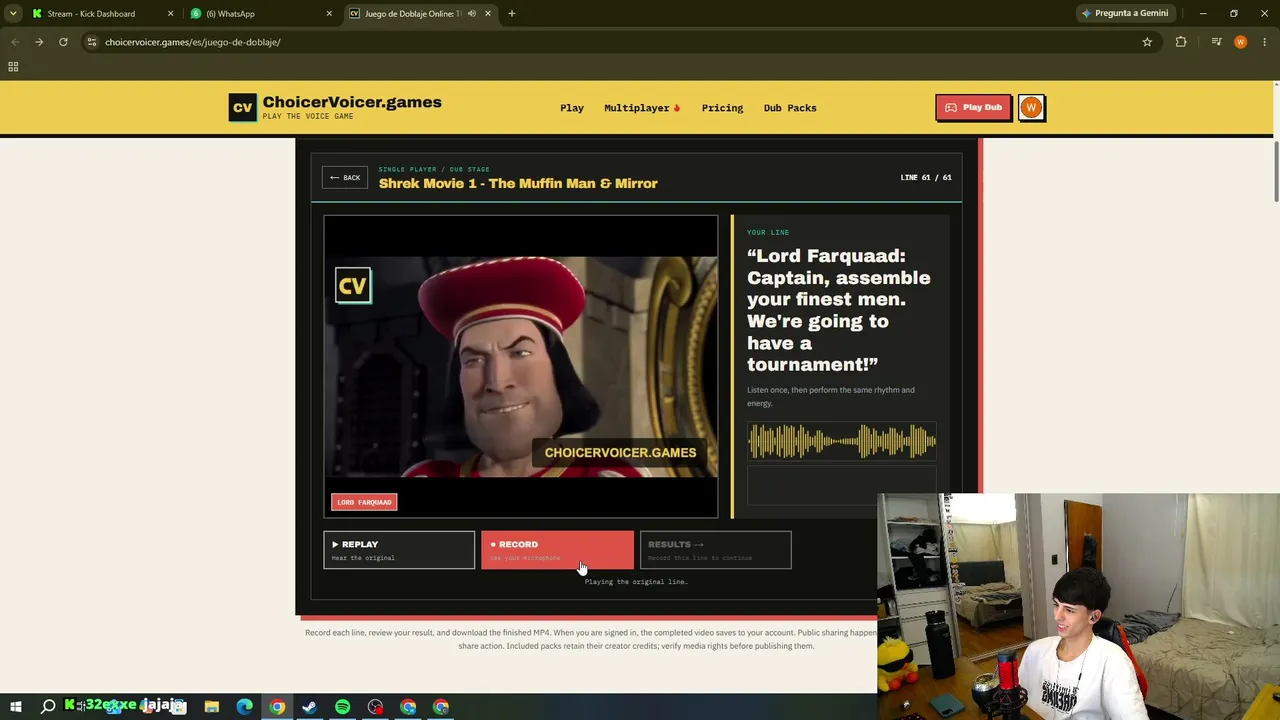Go forward in browser history
This screenshot has width=1280, height=720.
tap(39, 42)
